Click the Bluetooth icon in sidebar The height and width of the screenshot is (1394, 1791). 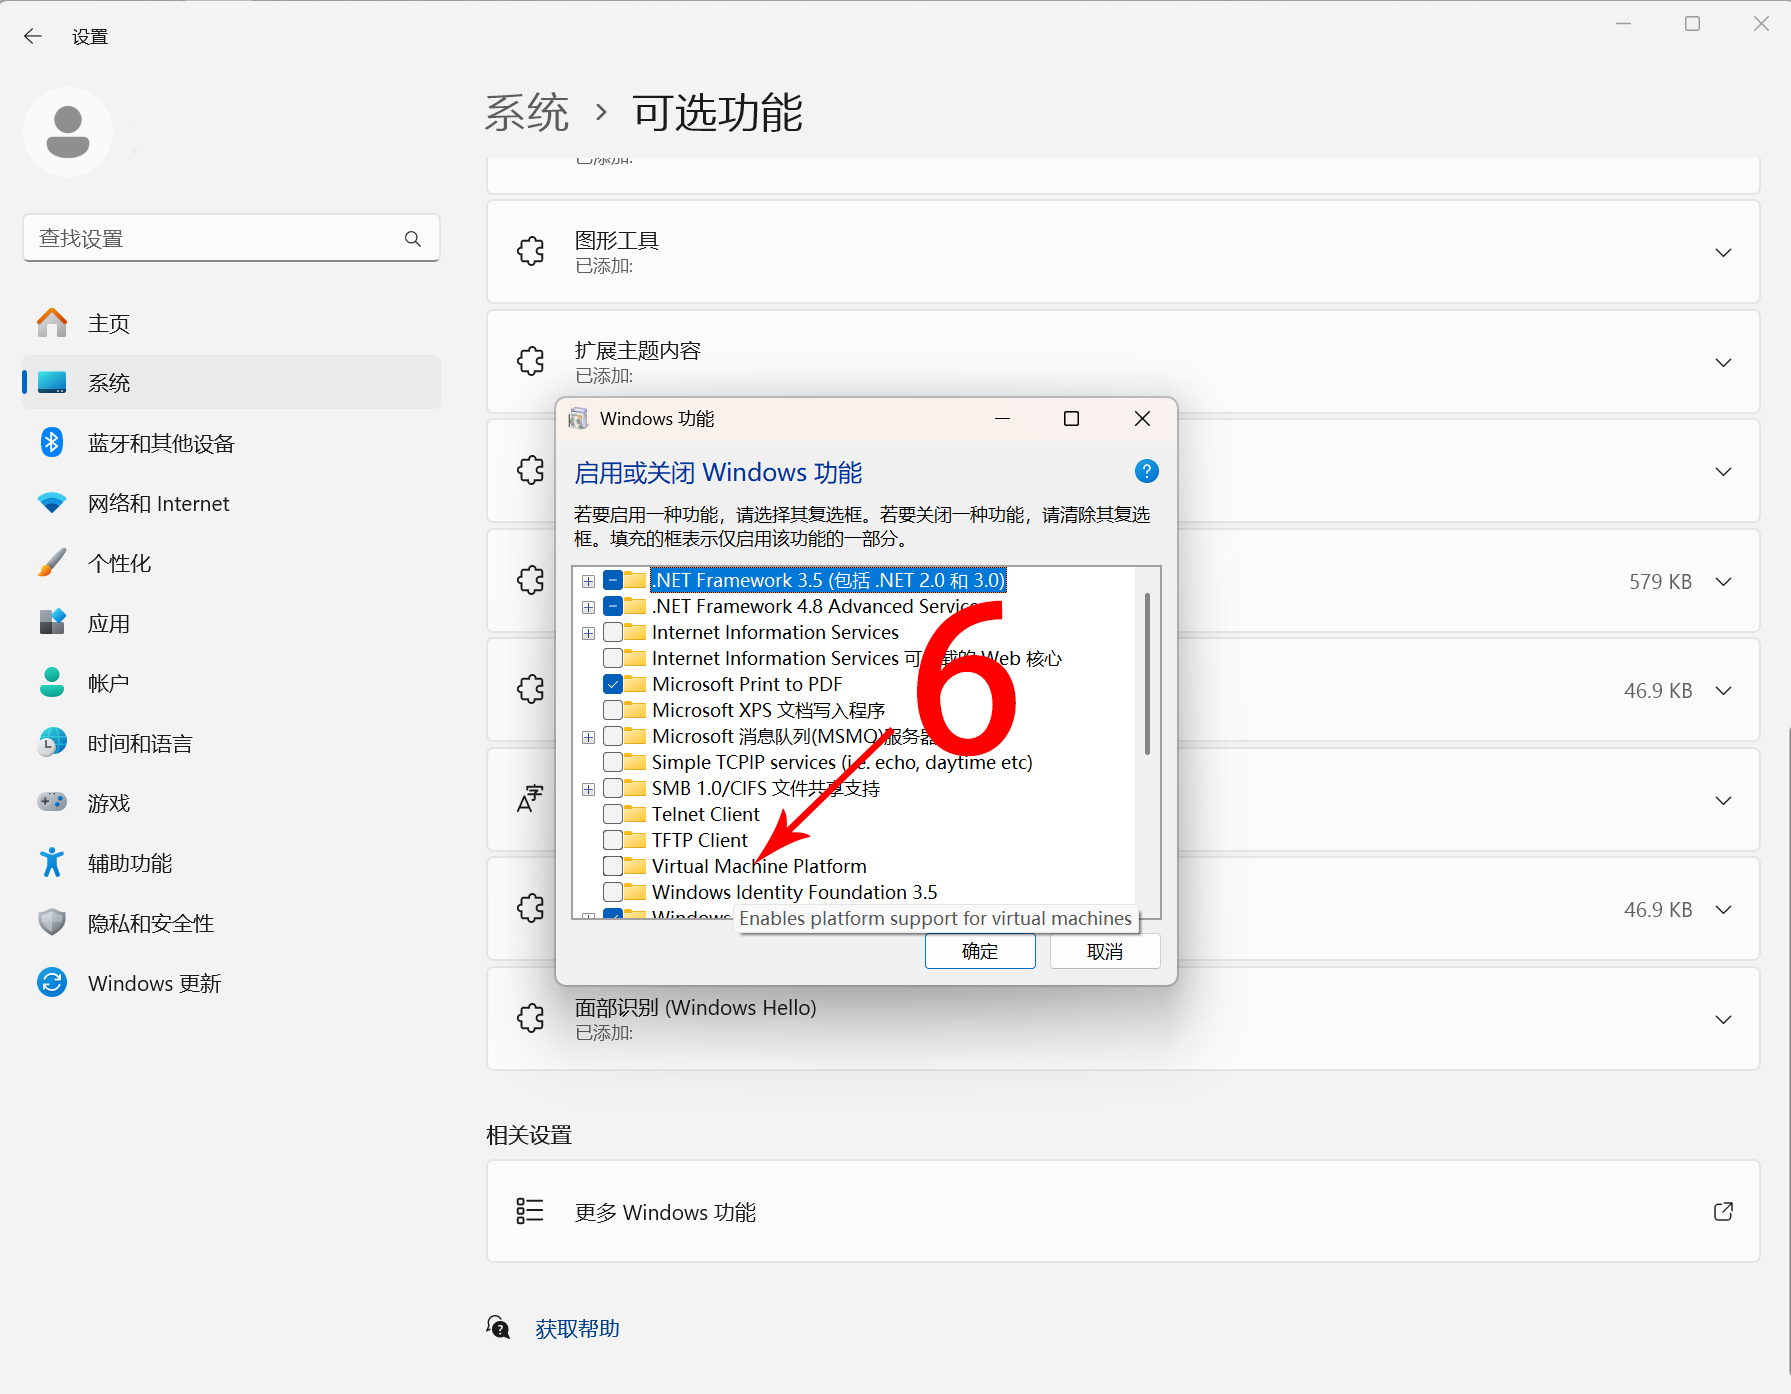52,443
